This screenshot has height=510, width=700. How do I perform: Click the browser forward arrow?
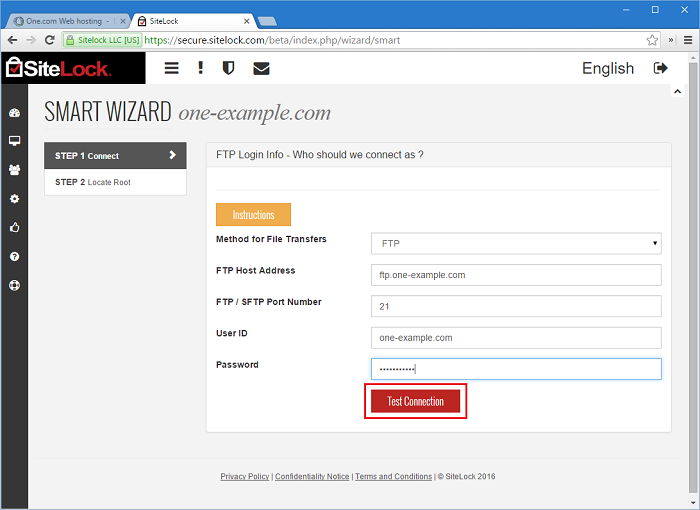coord(31,40)
